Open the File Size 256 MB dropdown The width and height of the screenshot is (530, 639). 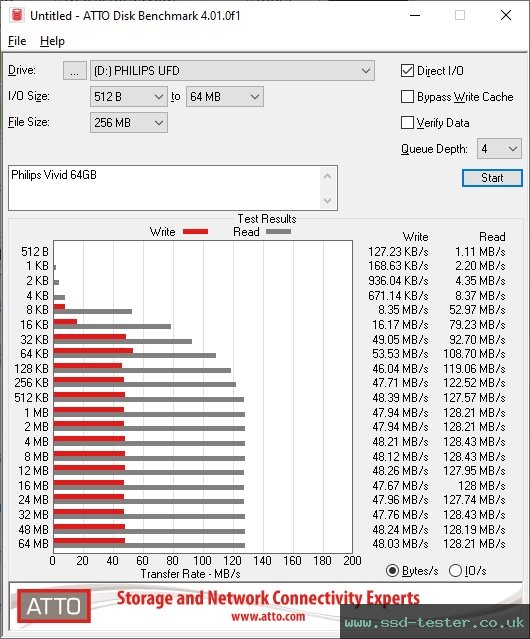pyautogui.click(x=129, y=123)
